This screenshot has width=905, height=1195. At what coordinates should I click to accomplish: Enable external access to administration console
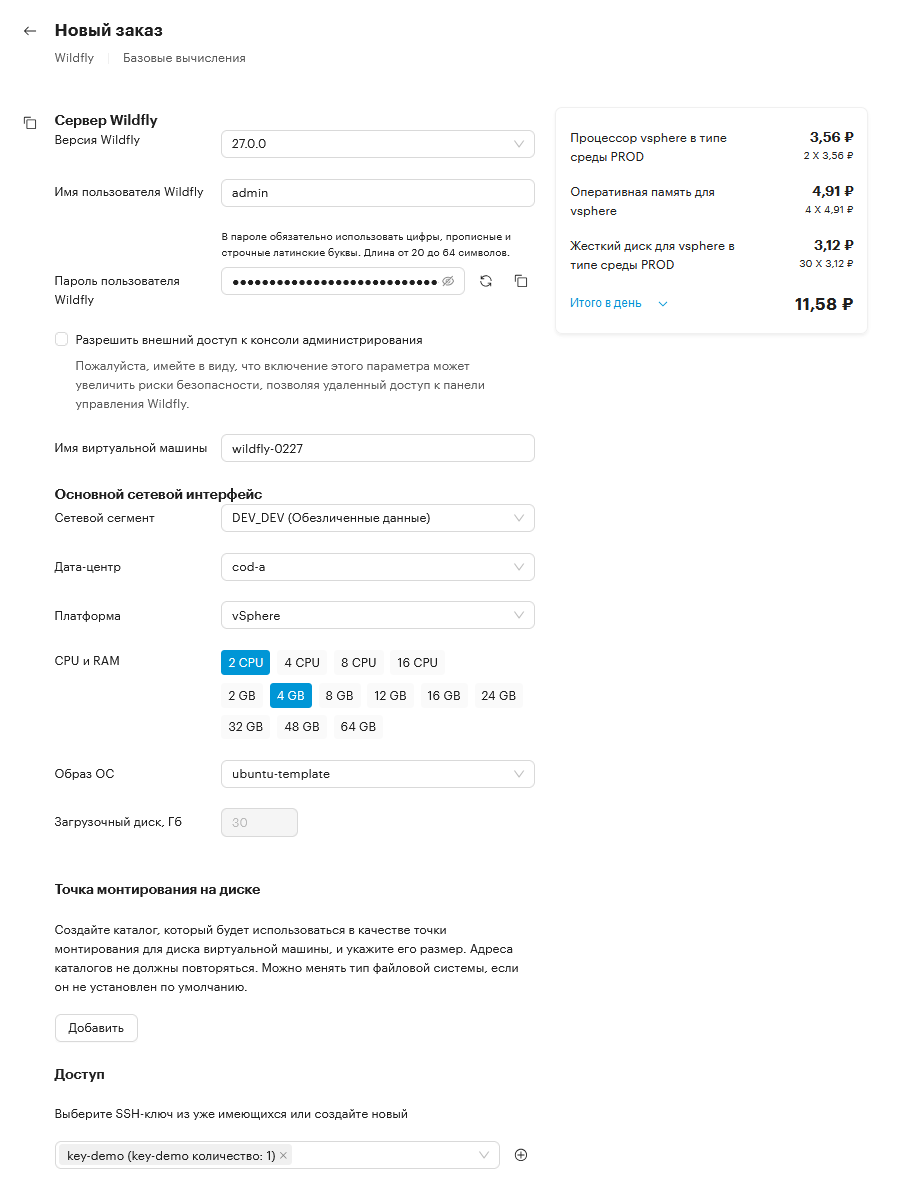62,339
